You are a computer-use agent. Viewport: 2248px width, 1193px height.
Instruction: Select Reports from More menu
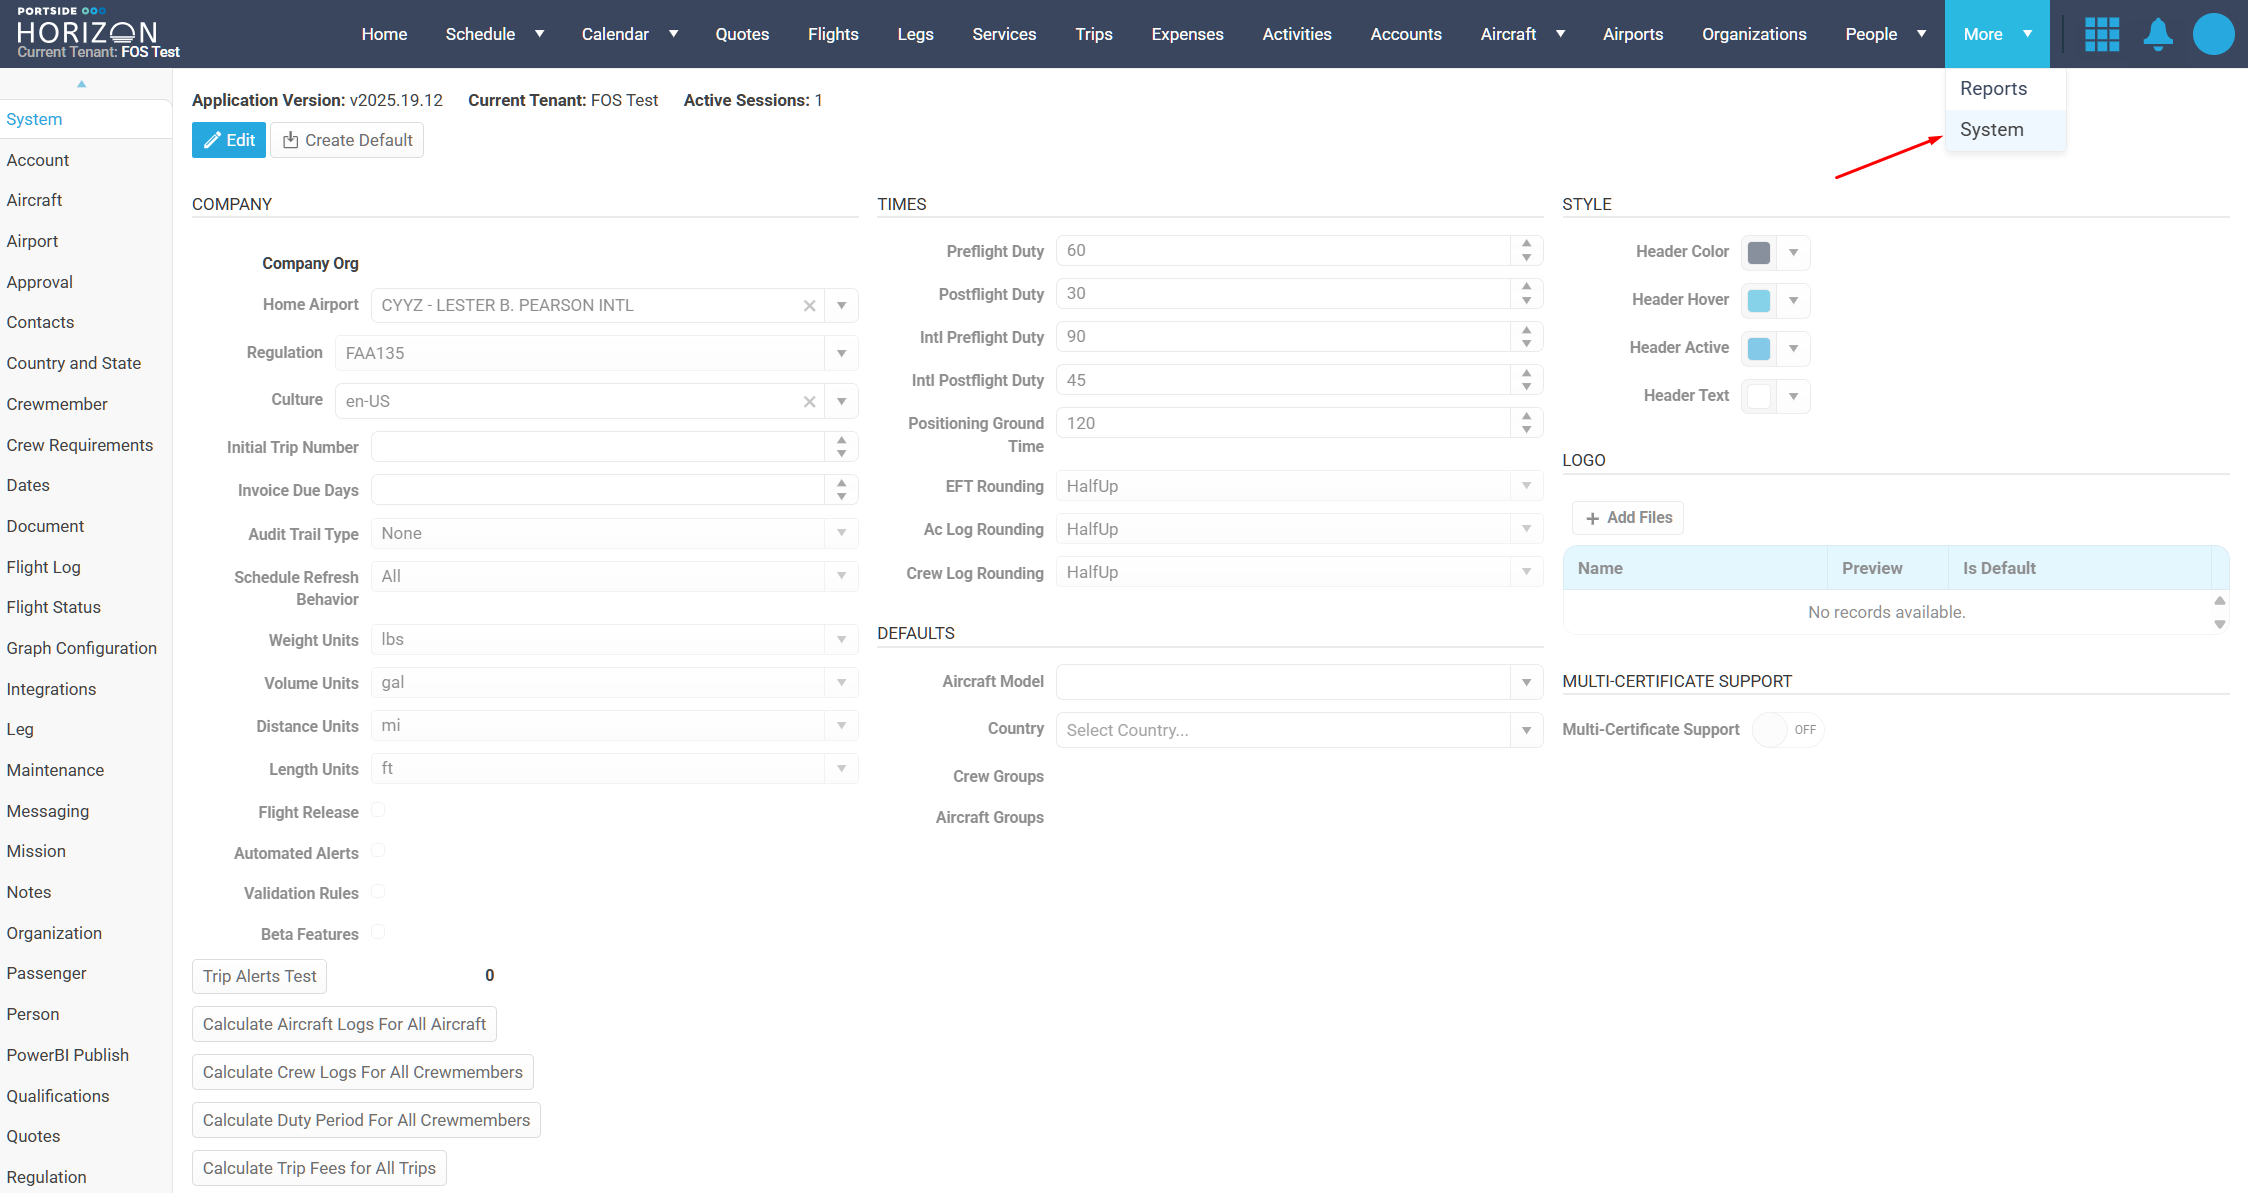[x=1993, y=88]
